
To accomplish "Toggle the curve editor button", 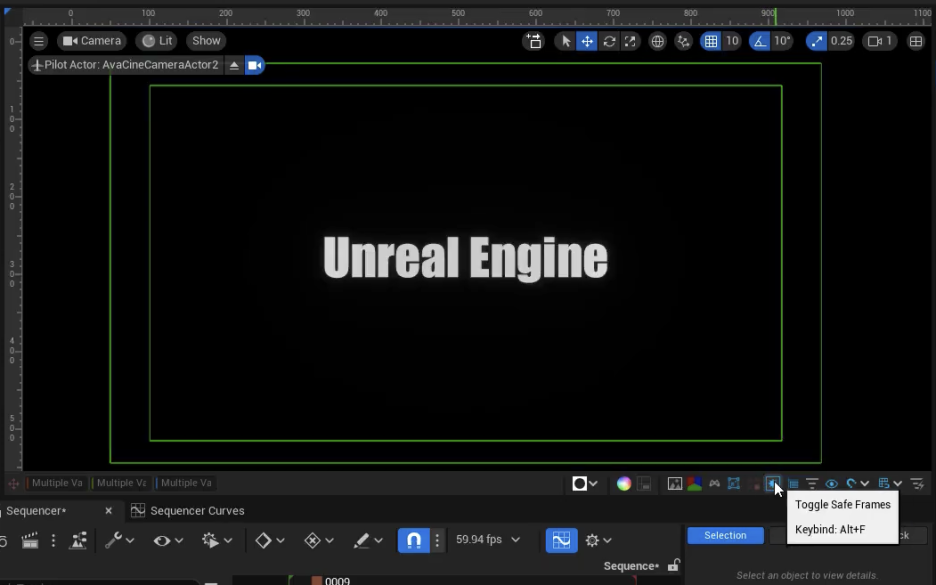I will [561, 541].
